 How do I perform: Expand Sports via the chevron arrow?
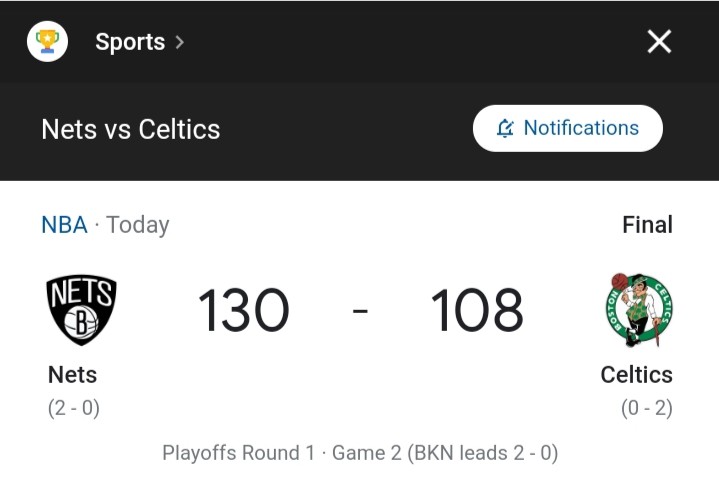(x=179, y=43)
